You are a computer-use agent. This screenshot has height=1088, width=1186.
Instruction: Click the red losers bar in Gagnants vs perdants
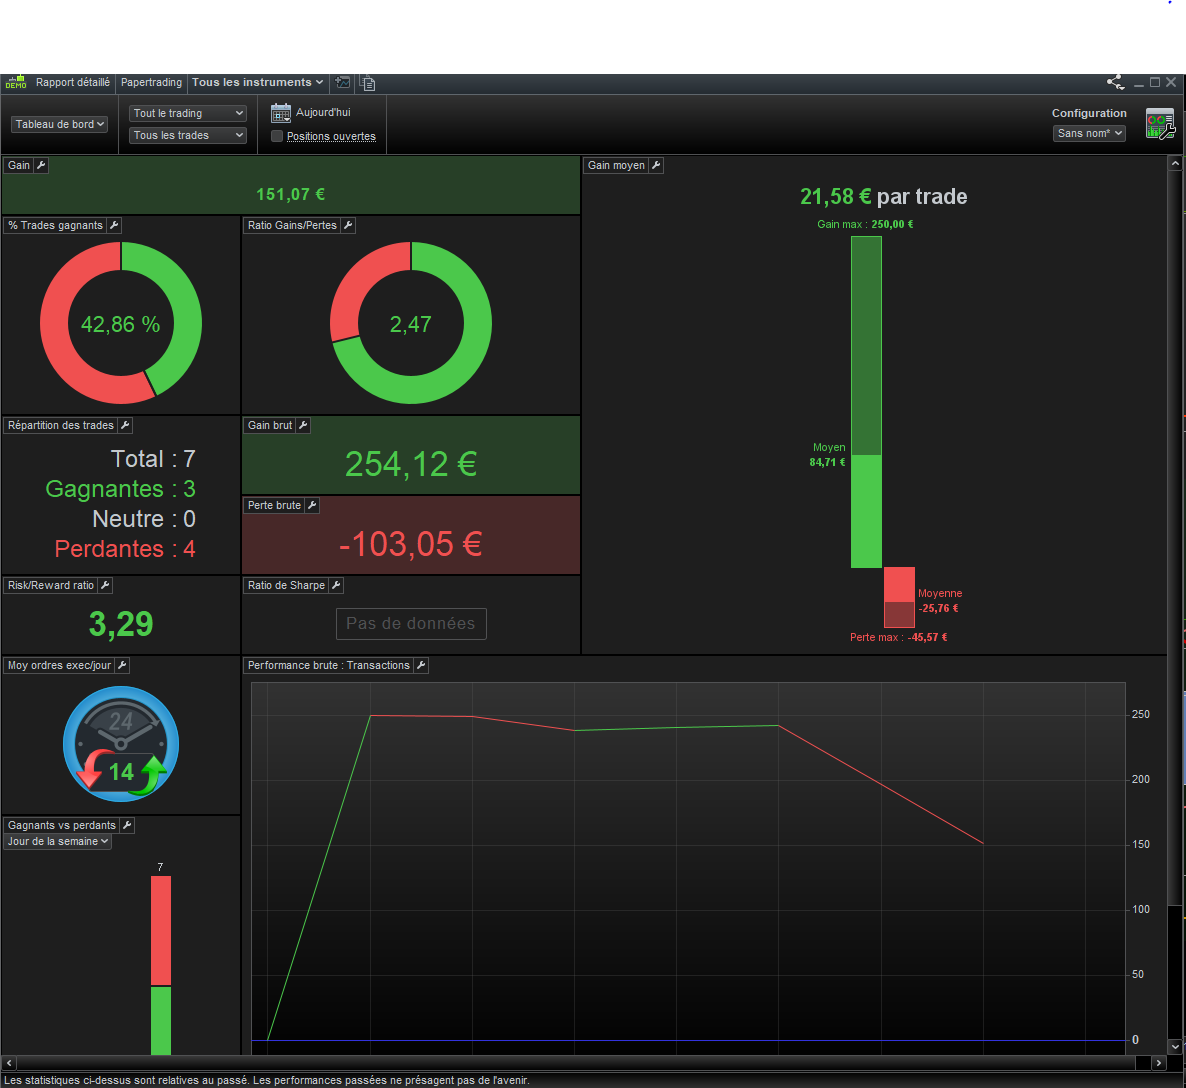[x=160, y=931]
